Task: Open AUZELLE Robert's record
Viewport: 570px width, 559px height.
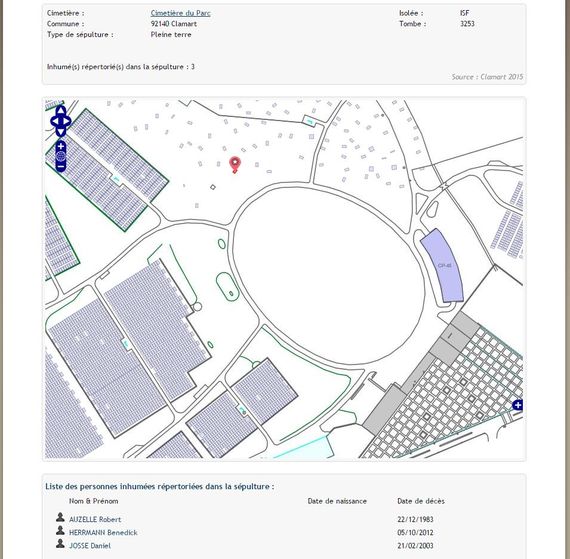Action: pyautogui.click(x=95, y=519)
